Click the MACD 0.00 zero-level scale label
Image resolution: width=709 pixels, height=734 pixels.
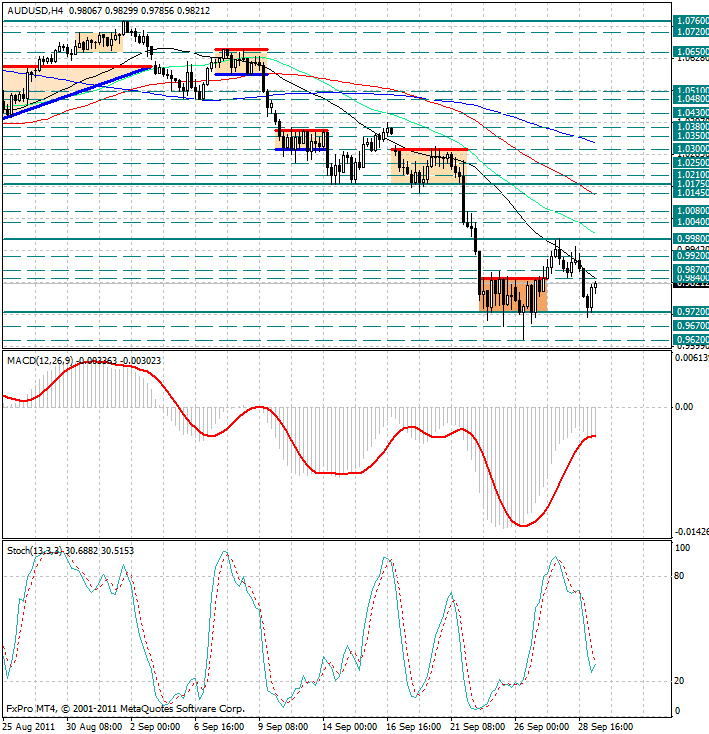(x=684, y=406)
